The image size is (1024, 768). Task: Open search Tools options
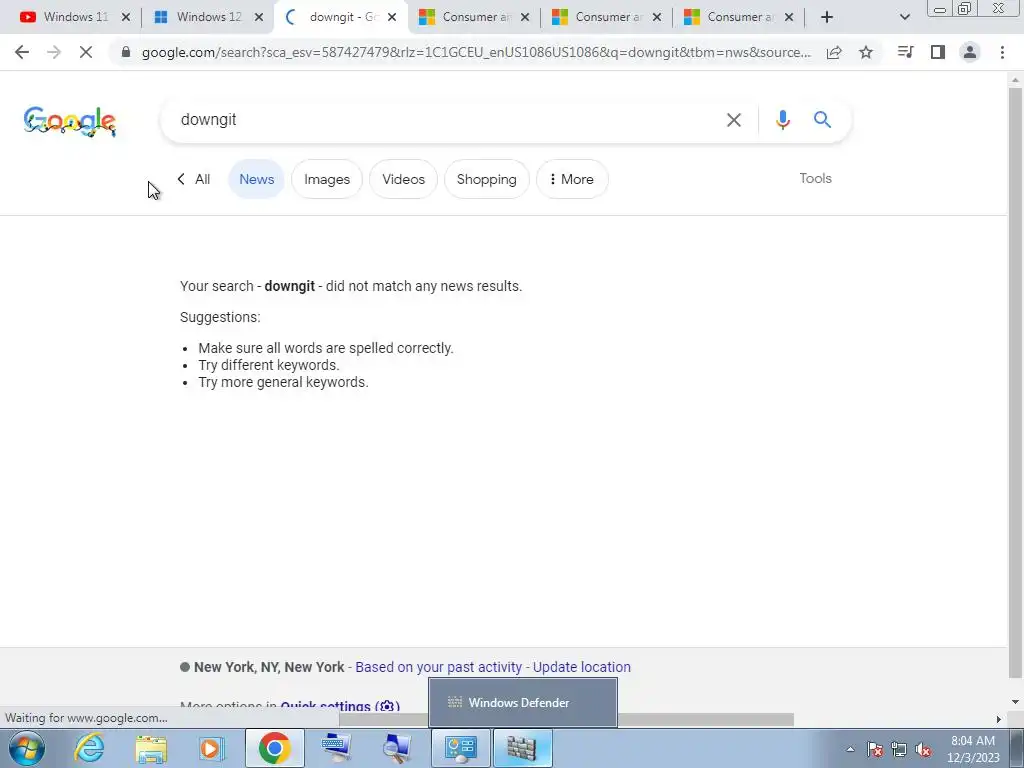[x=815, y=178]
